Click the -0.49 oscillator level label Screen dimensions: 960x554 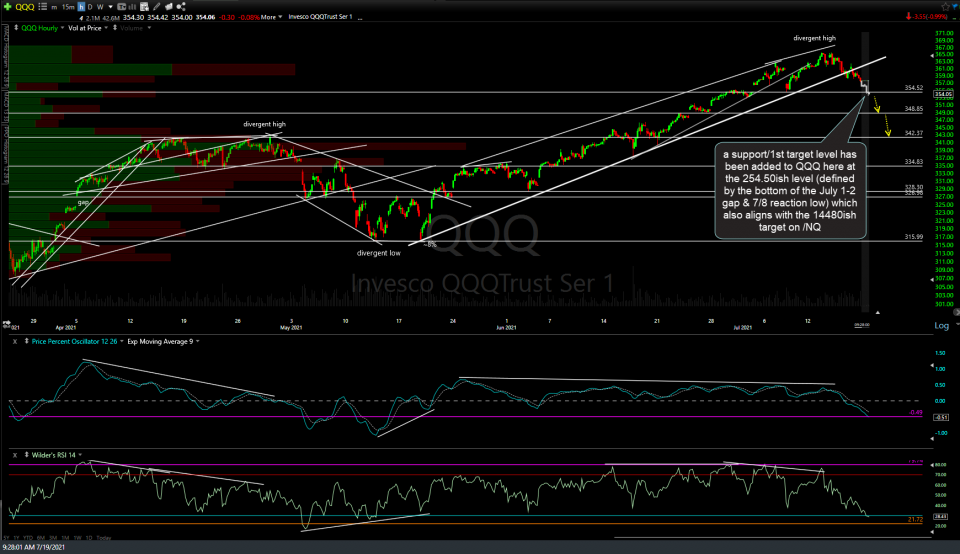tap(915, 413)
